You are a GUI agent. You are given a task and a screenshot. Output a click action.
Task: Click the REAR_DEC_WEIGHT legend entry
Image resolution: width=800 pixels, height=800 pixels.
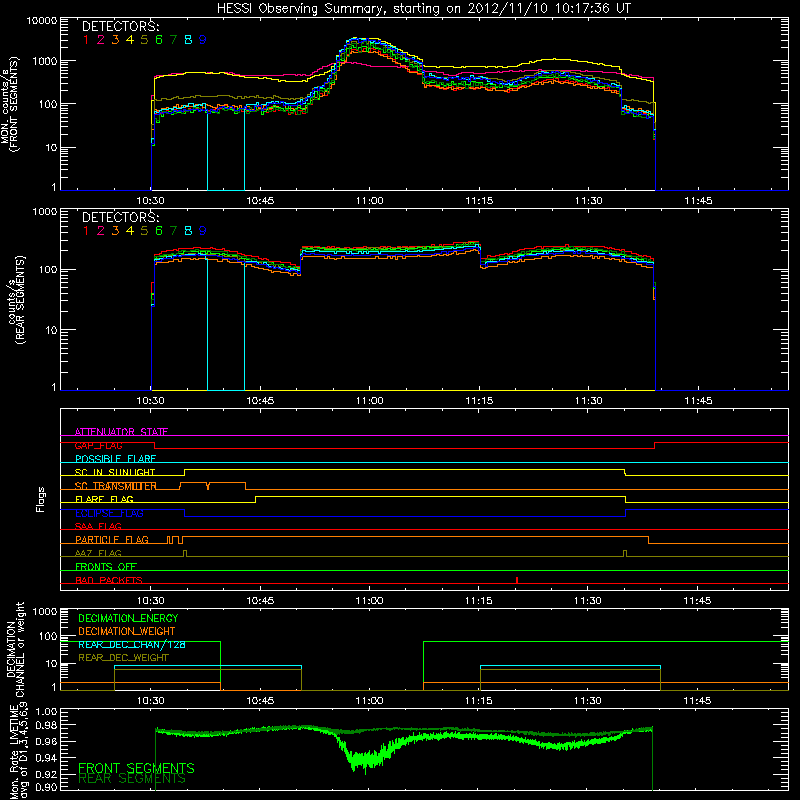click(123, 658)
